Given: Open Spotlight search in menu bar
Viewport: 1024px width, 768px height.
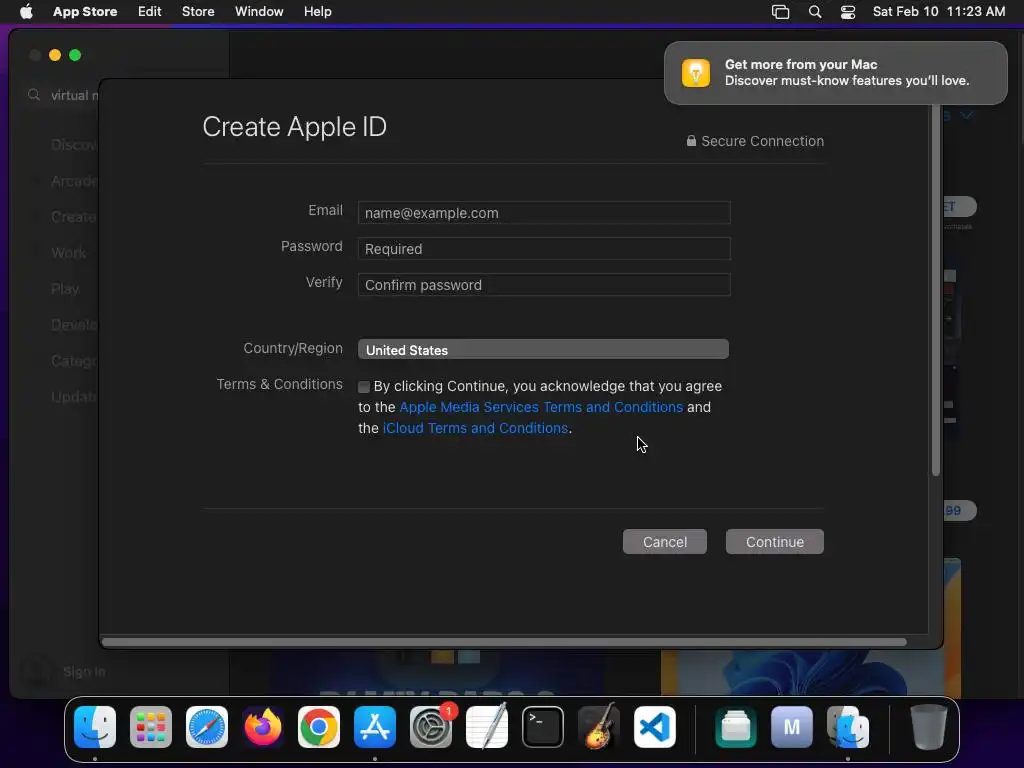Looking at the screenshot, I should point(815,12).
